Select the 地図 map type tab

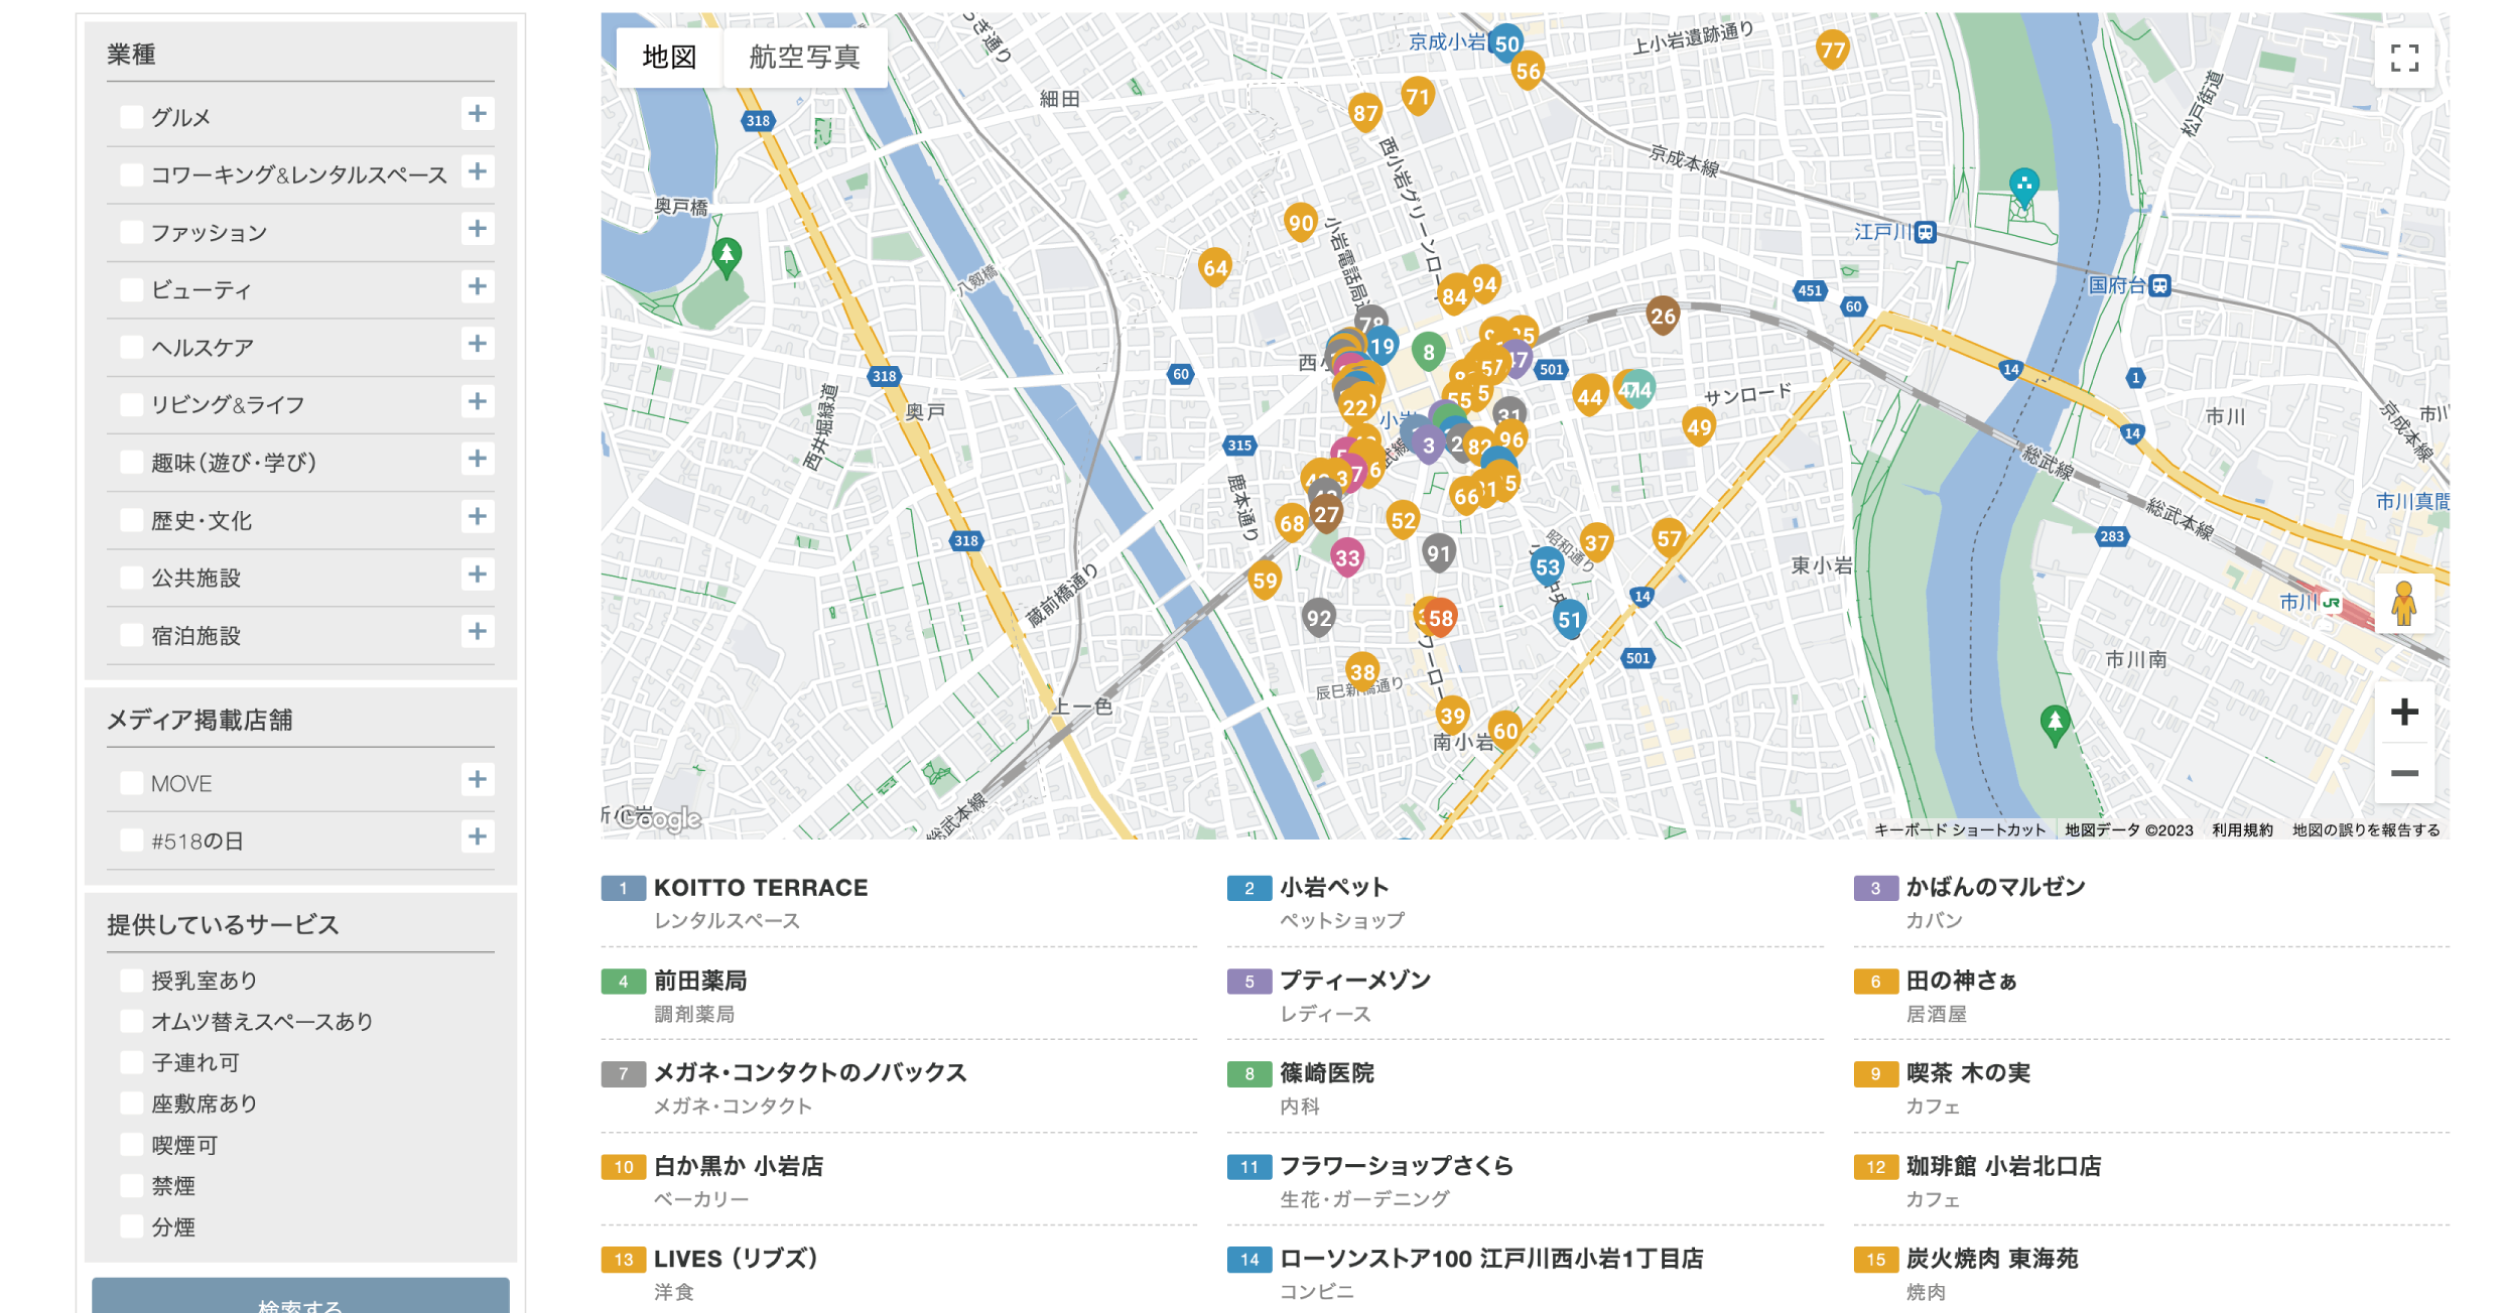coord(669,57)
